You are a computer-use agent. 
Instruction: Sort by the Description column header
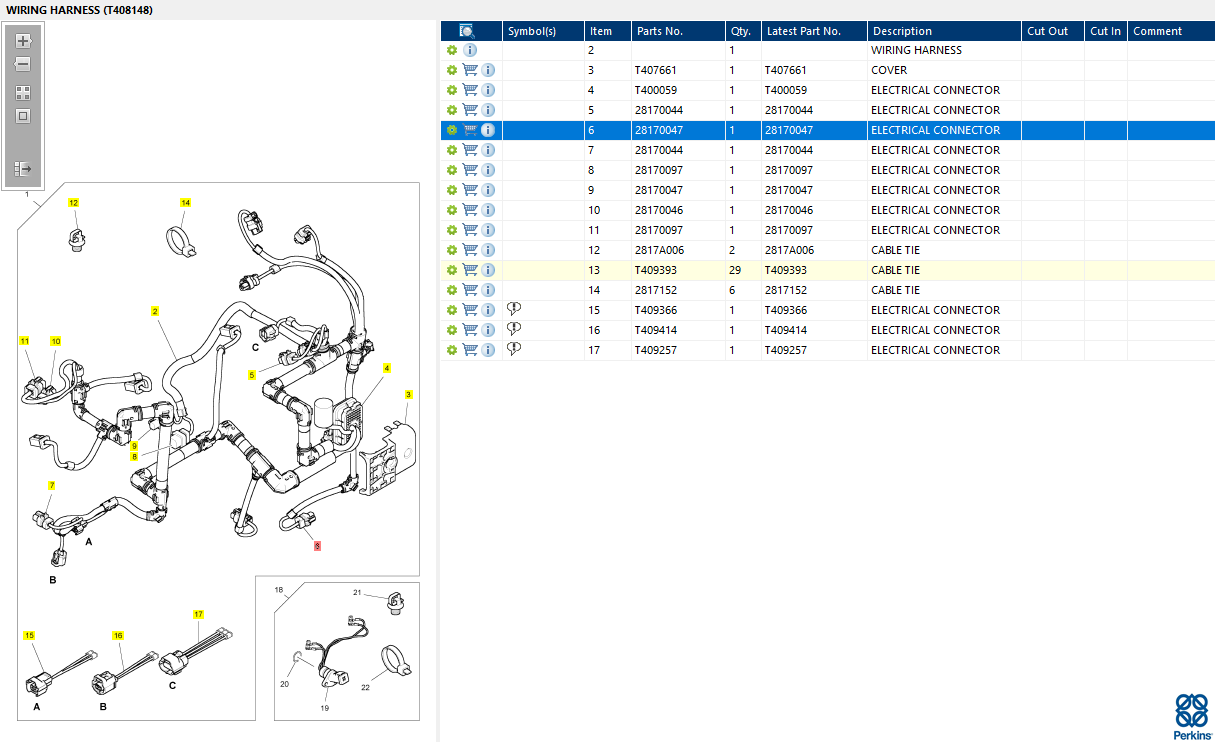(x=902, y=31)
